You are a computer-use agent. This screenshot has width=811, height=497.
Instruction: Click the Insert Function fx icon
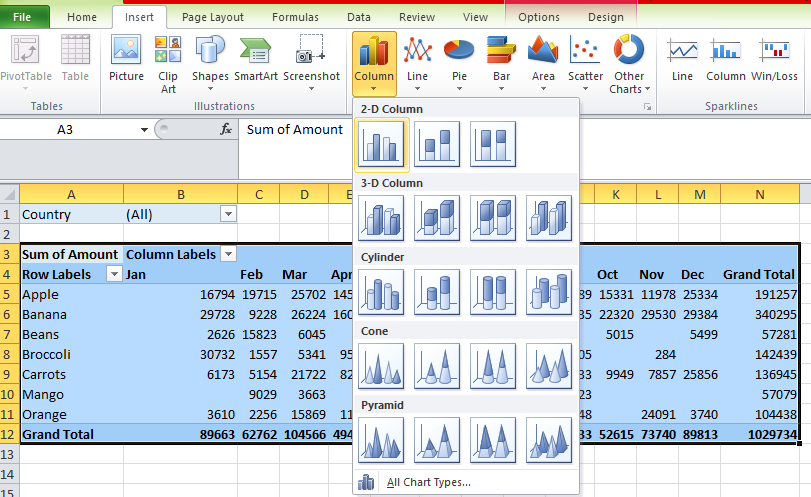[226, 129]
